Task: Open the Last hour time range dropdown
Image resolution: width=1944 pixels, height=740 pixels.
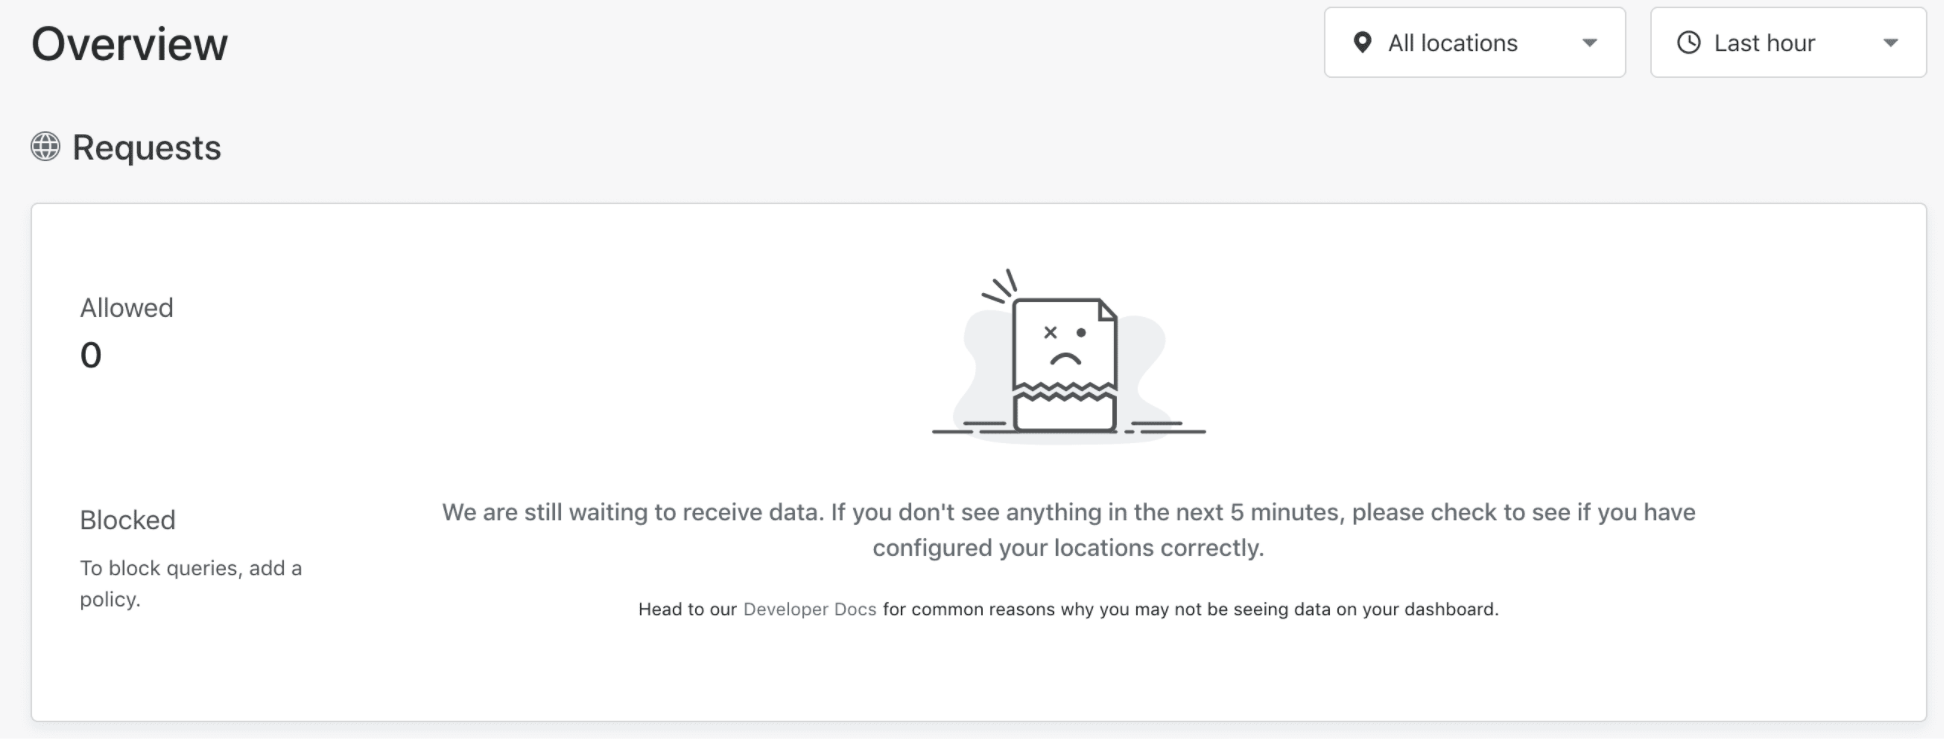Action: (x=1765, y=42)
